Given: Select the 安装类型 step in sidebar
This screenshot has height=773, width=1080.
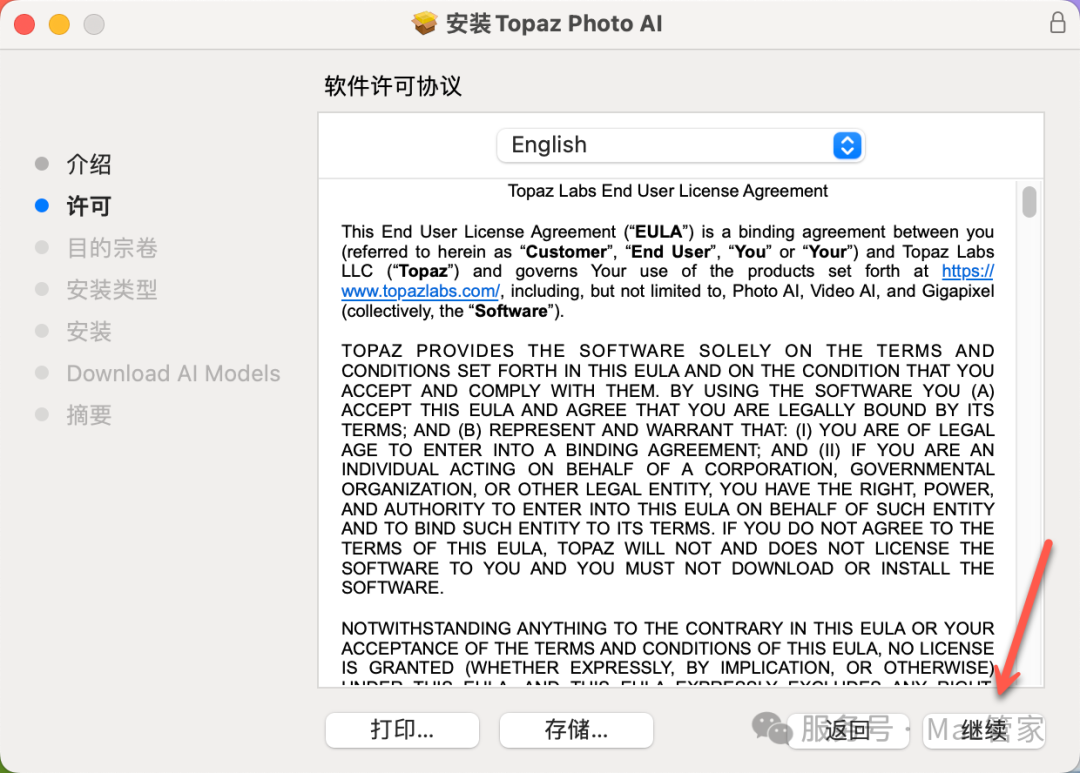Looking at the screenshot, I should point(111,290).
